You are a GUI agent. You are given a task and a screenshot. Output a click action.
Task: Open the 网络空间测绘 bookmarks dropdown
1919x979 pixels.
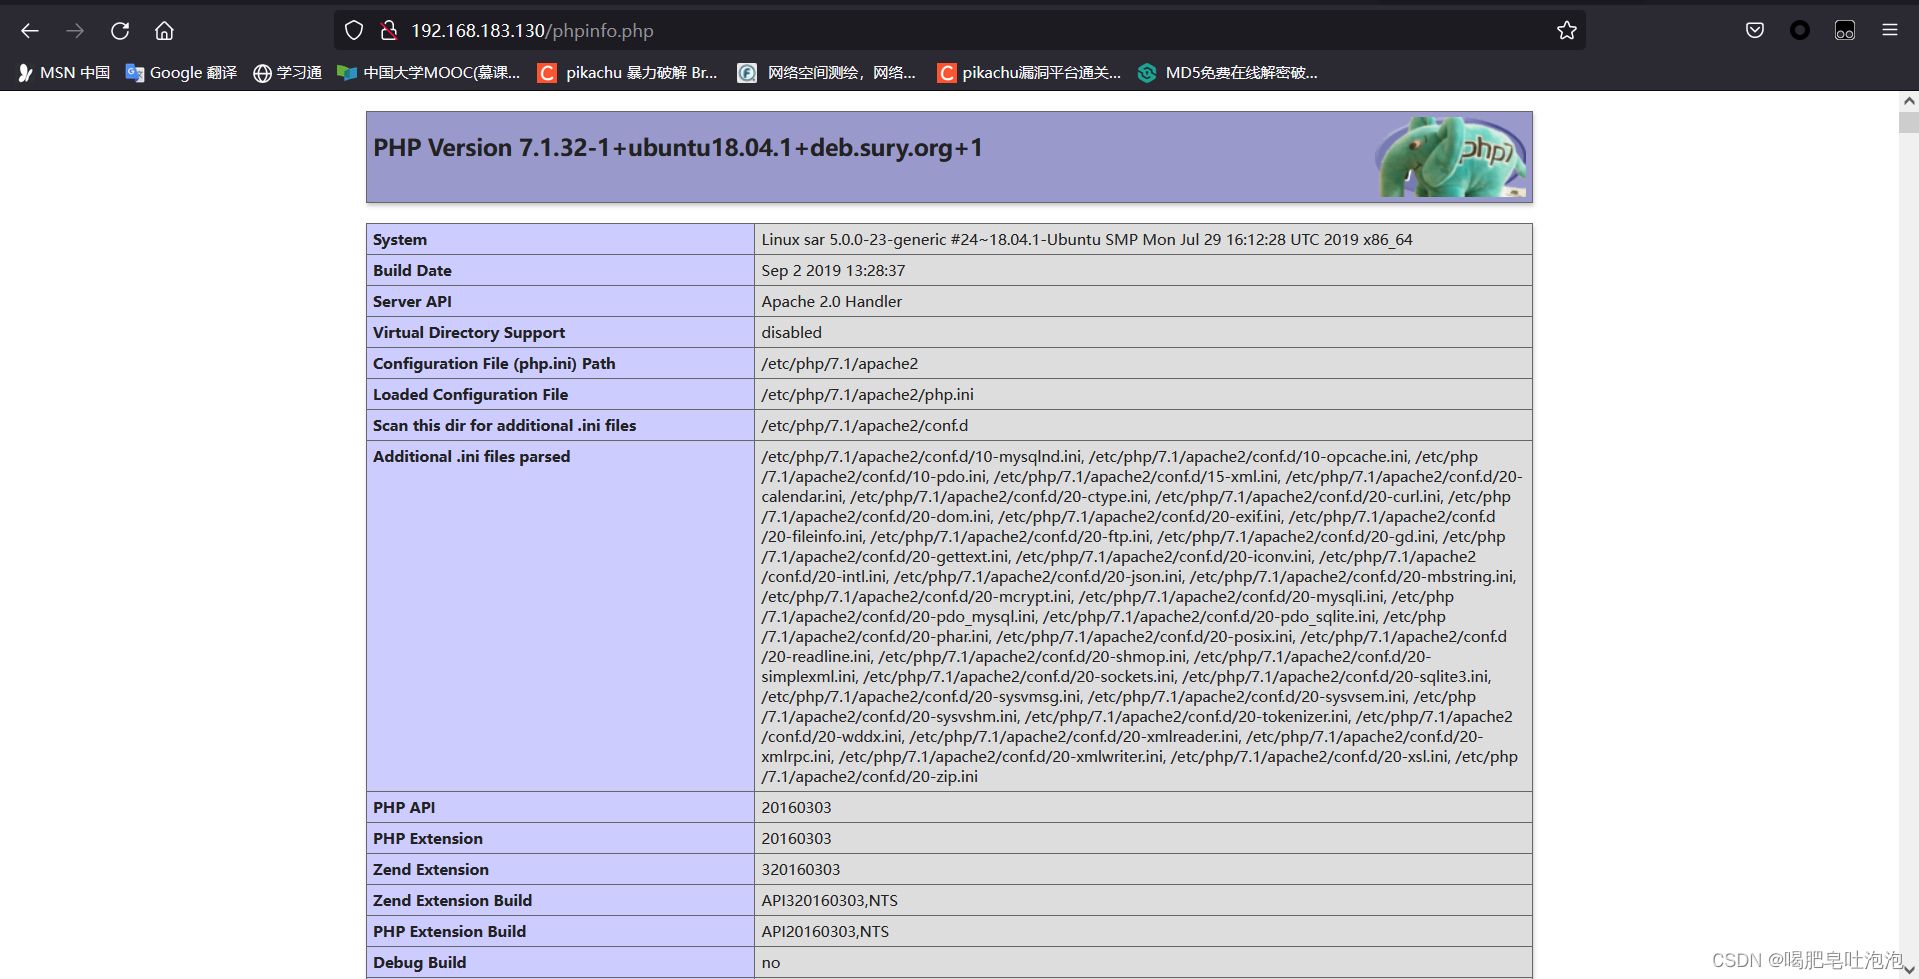click(x=827, y=72)
